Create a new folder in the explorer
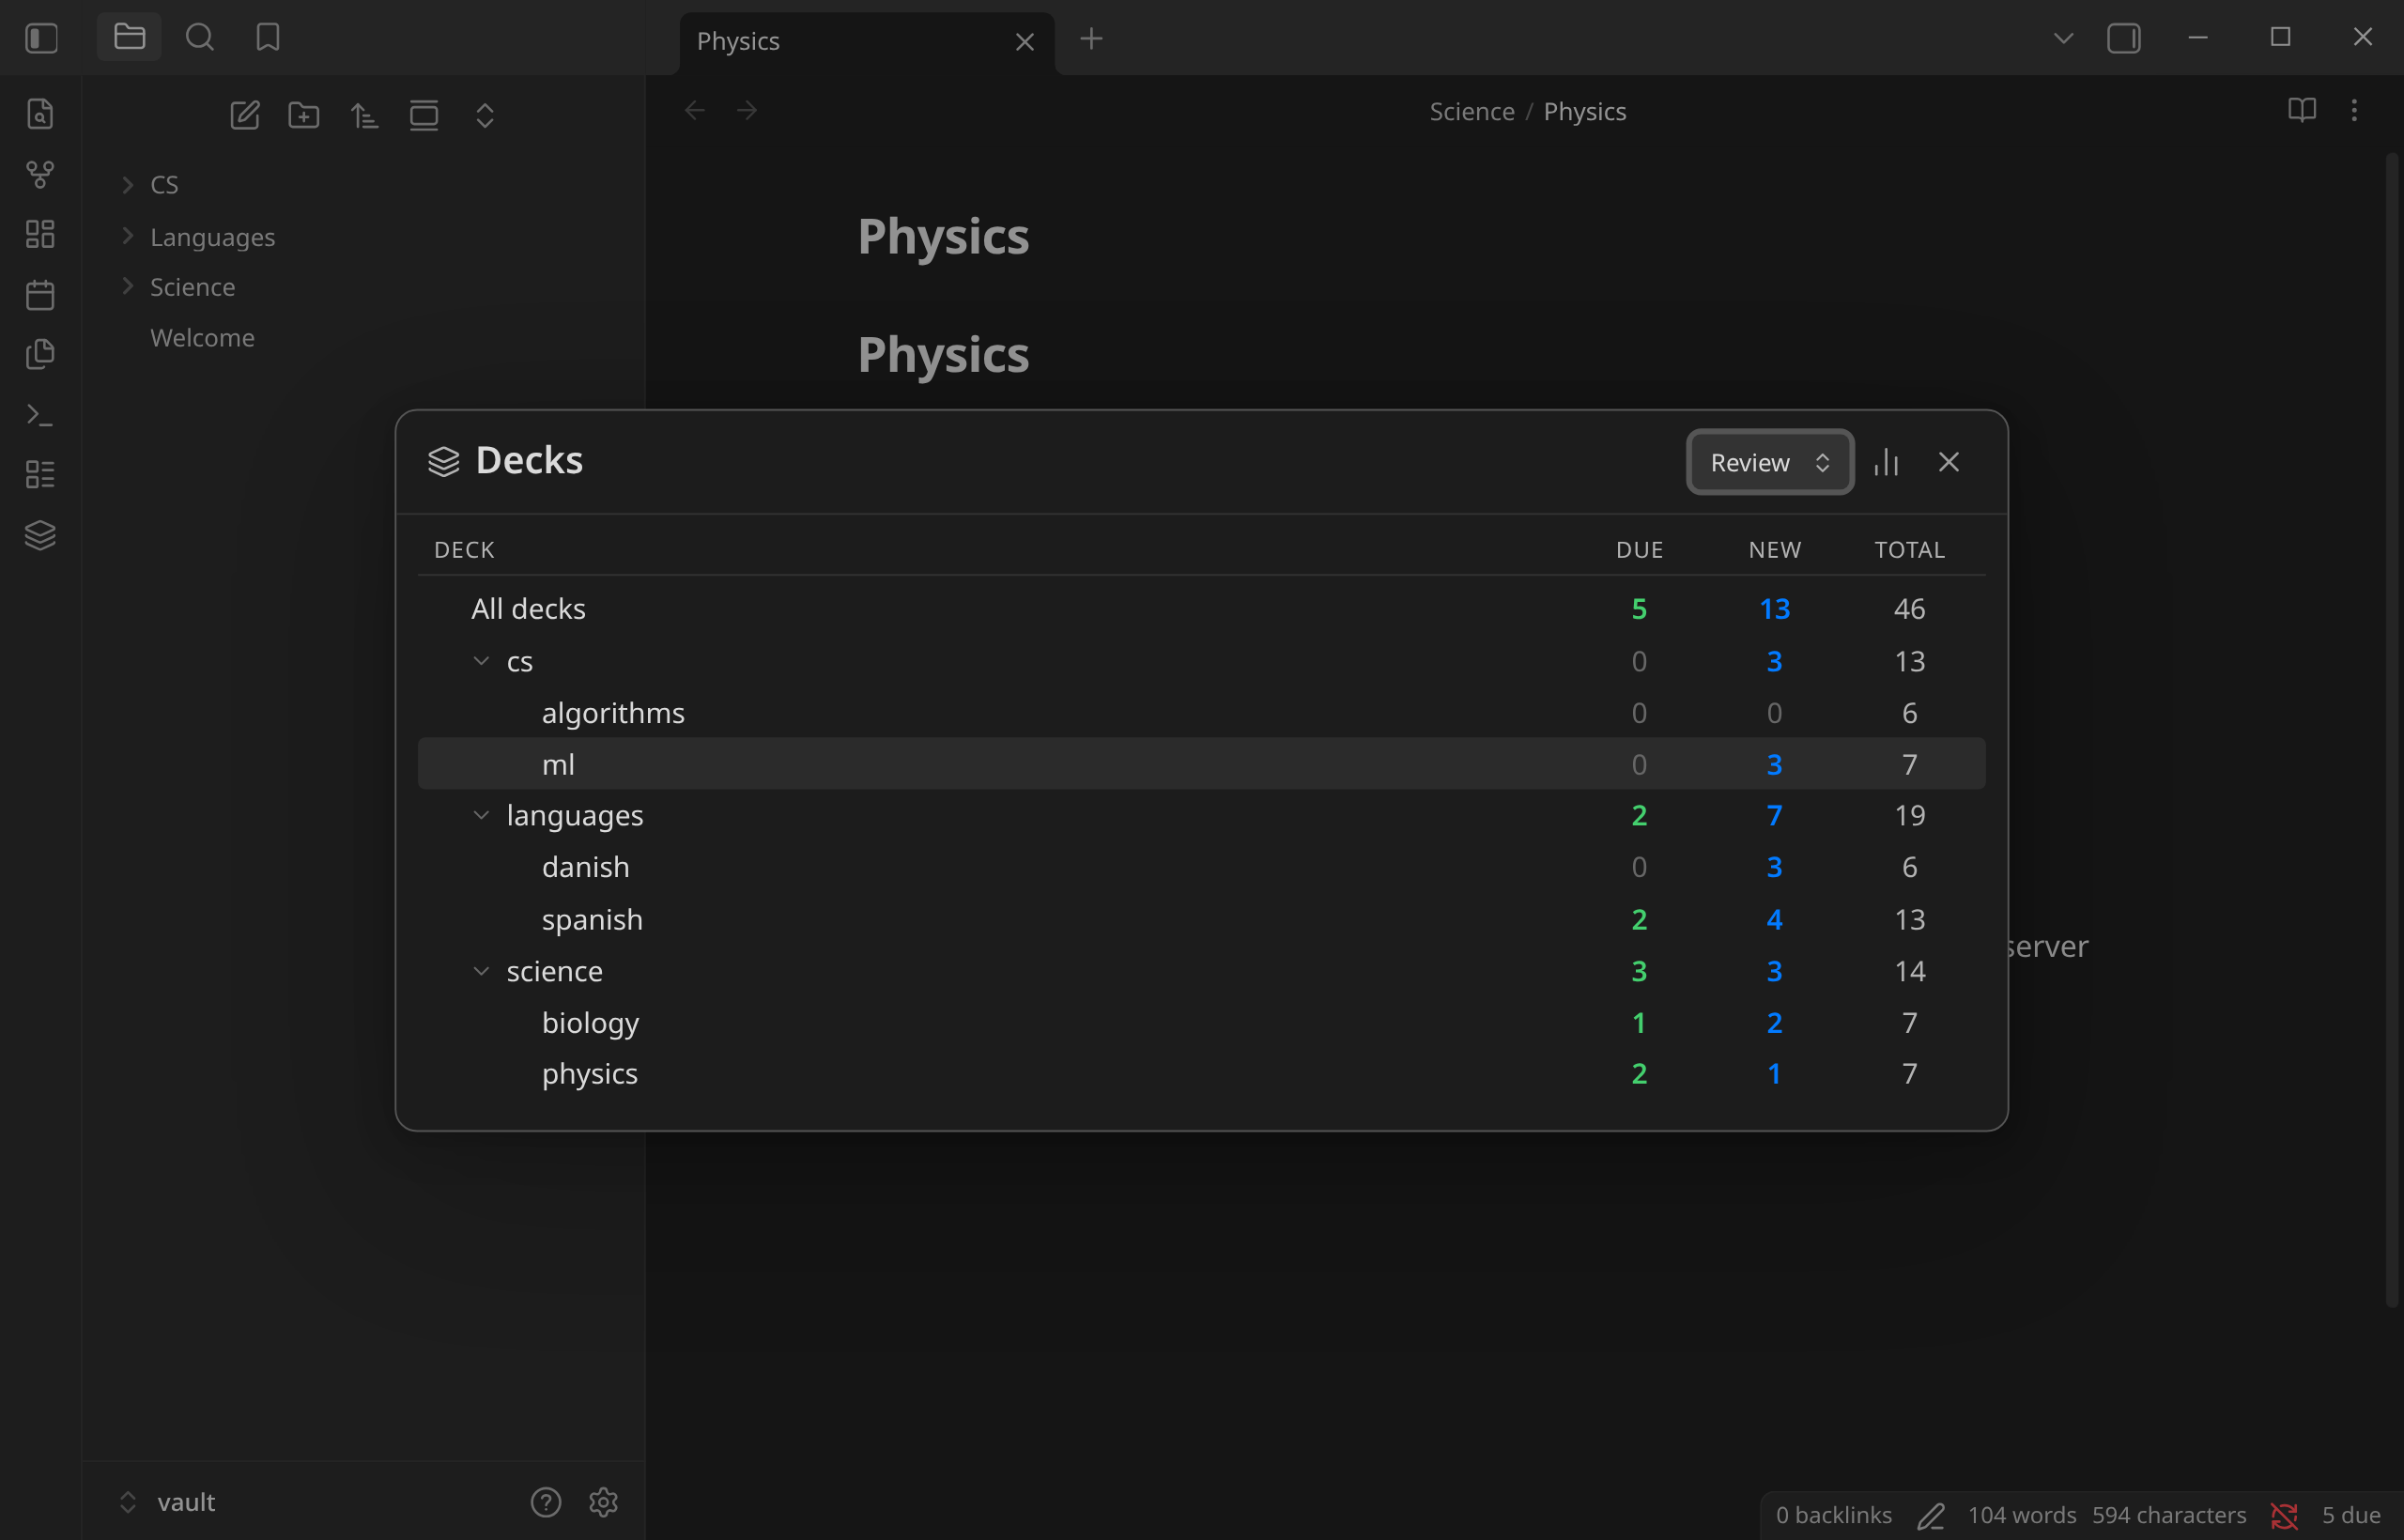 coord(304,115)
